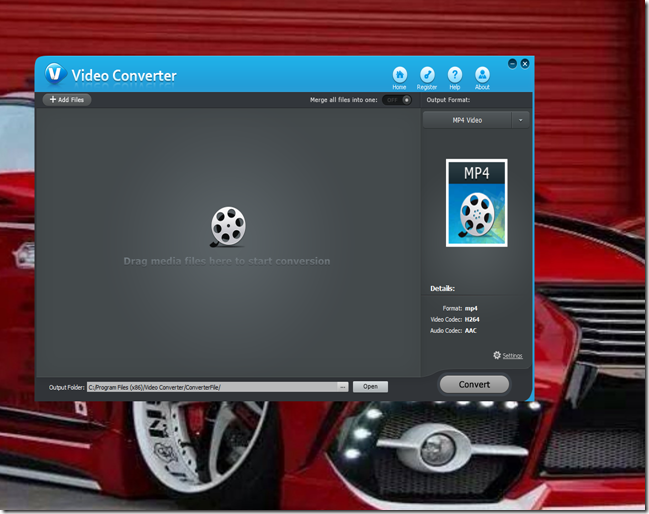
Task: Click the 'Audio Codec: AAC' detail line
Action: click(x=453, y=331)
